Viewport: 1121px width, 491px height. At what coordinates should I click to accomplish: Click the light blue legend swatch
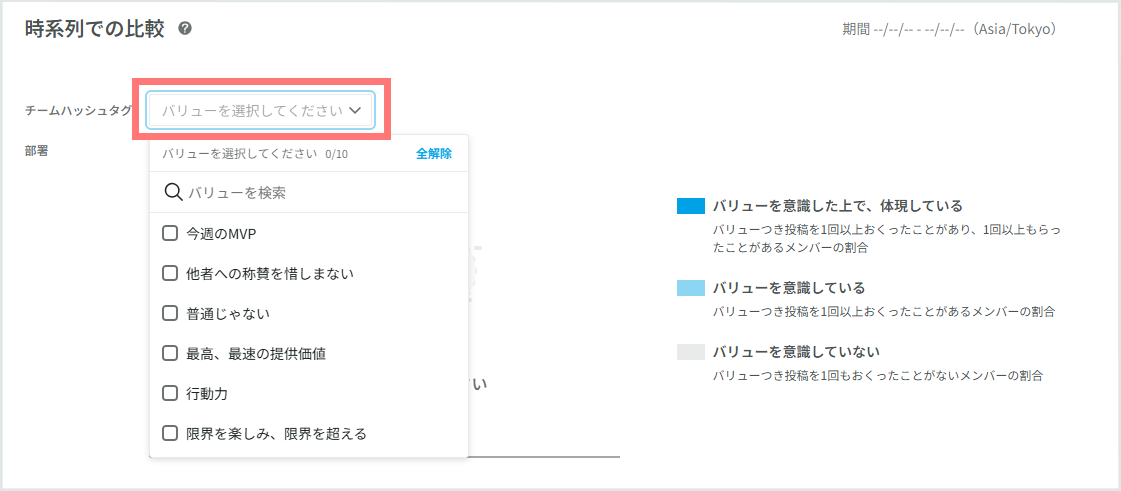click(x=691, y=288)
